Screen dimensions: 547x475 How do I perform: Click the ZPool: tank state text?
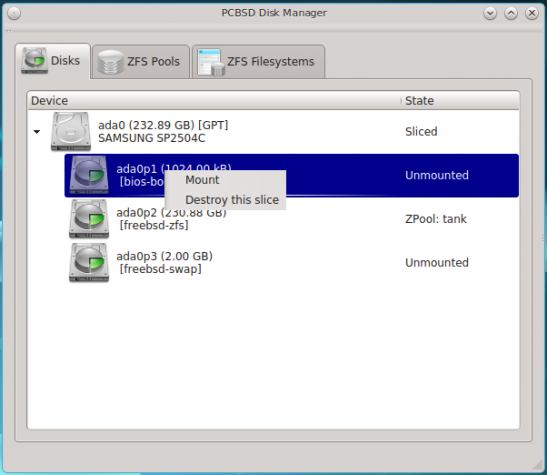436,219
